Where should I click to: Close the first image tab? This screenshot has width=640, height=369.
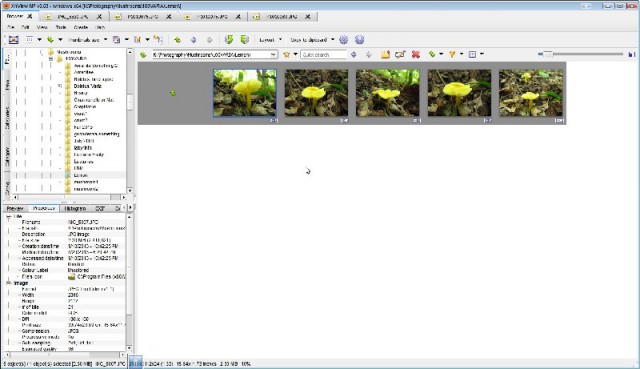point(99,17)
